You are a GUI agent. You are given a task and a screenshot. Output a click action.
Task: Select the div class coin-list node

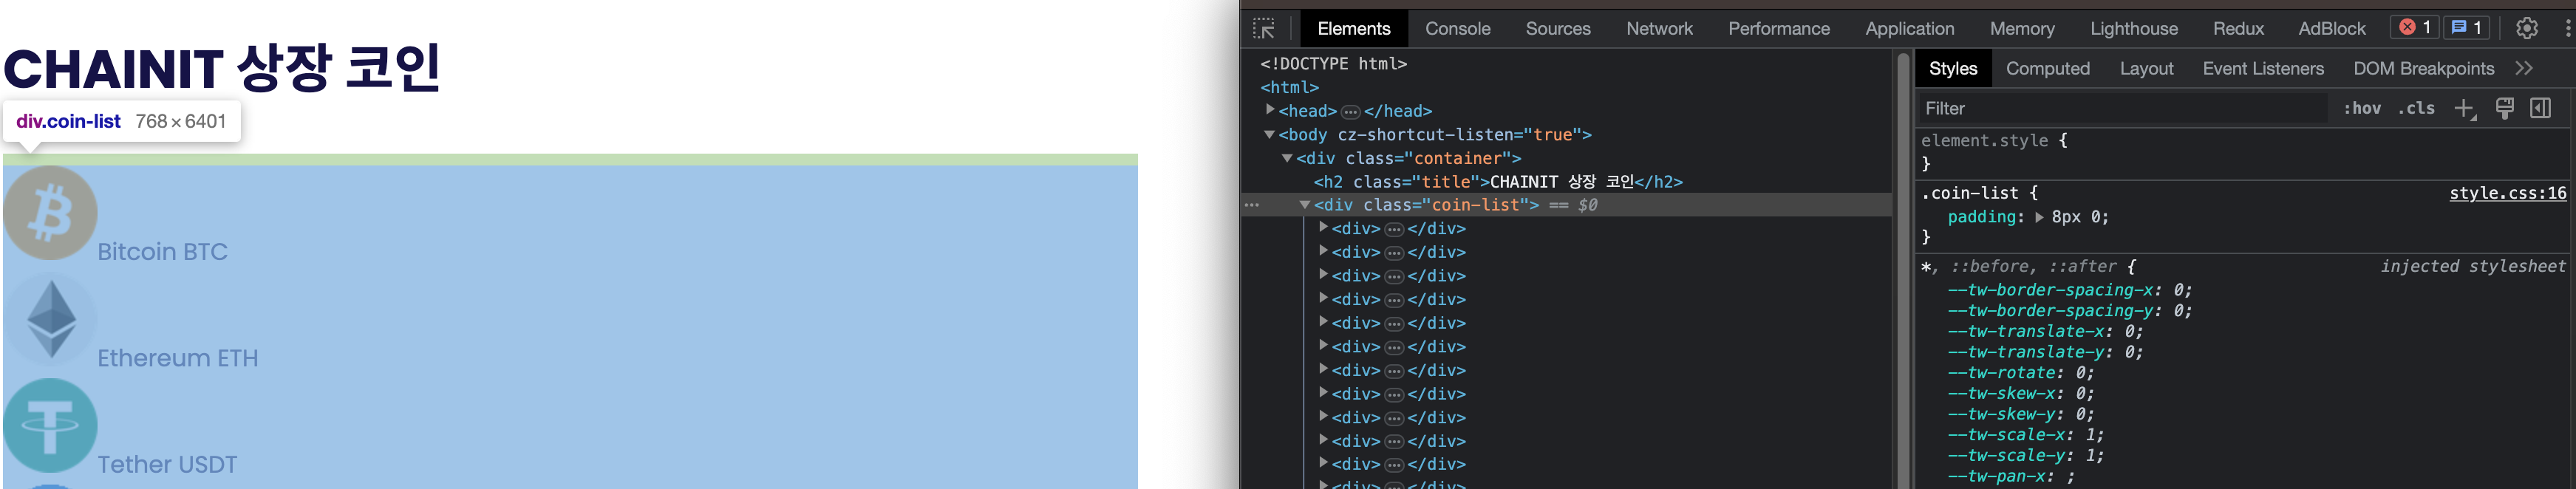(1426, 205)
